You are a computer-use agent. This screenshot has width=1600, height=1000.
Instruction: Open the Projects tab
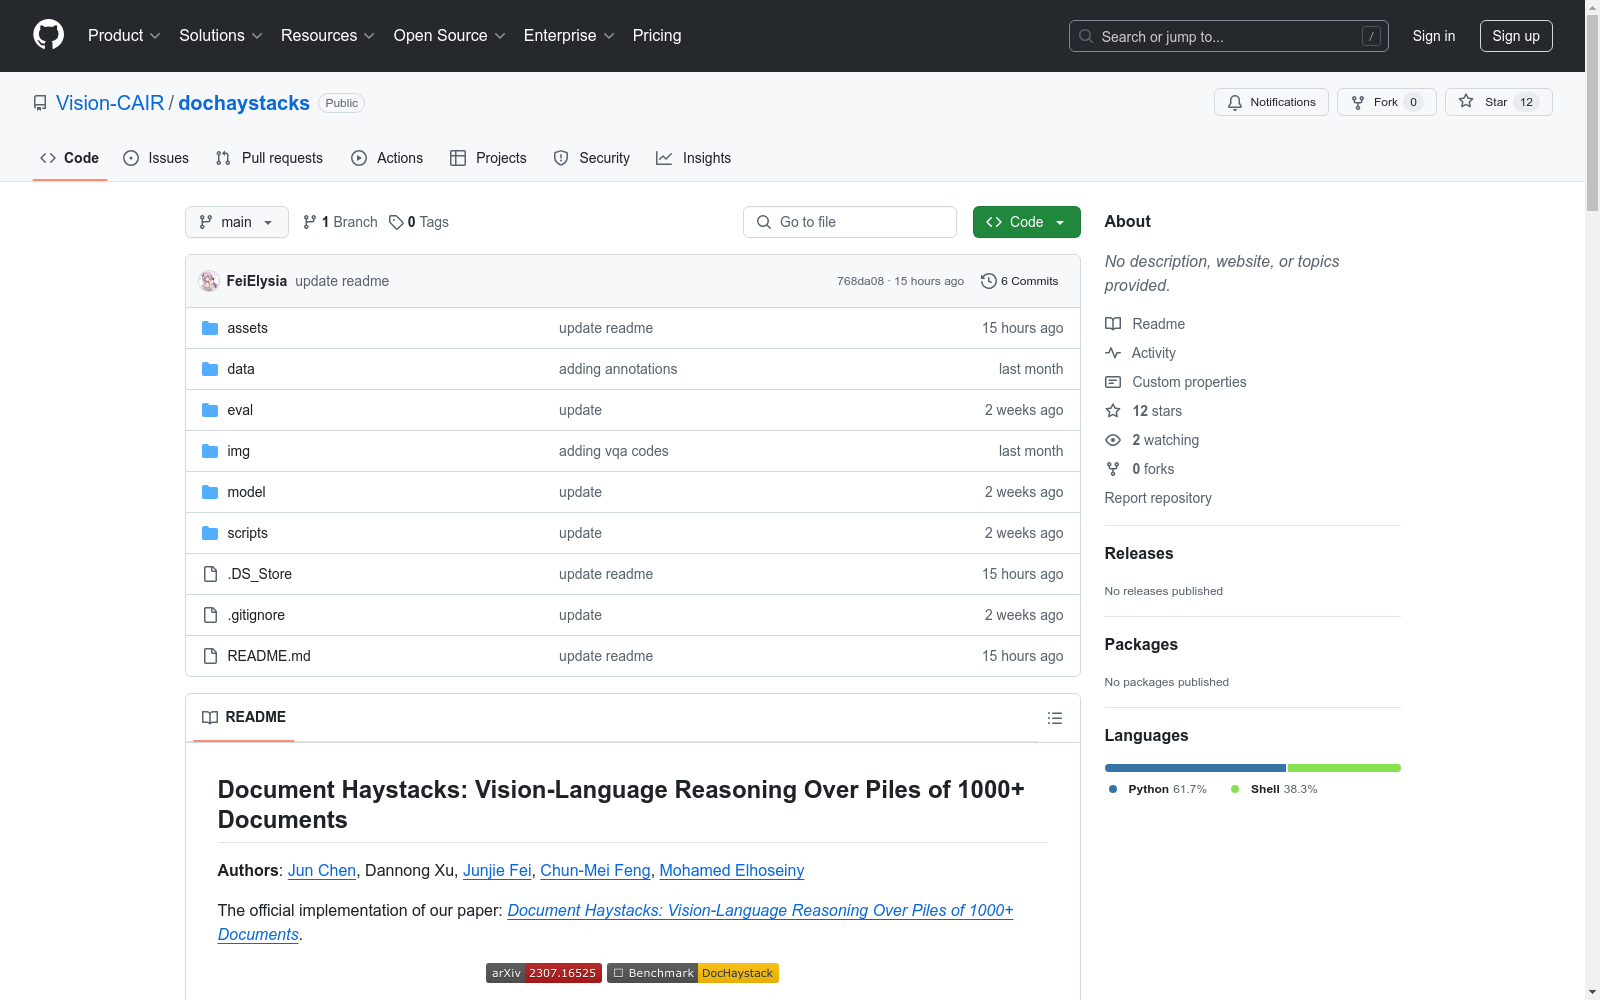click(488, 158)
